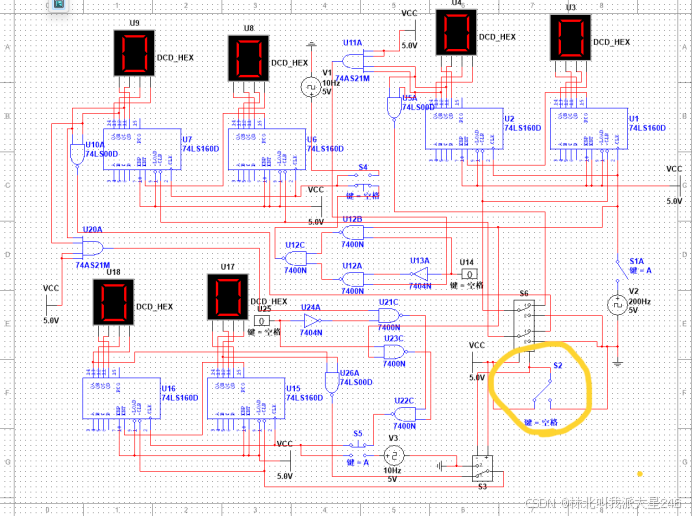Viewport: 692px width, 517px height.
Task: Toggle the S1A switch
Action: (x=623, y=270)
